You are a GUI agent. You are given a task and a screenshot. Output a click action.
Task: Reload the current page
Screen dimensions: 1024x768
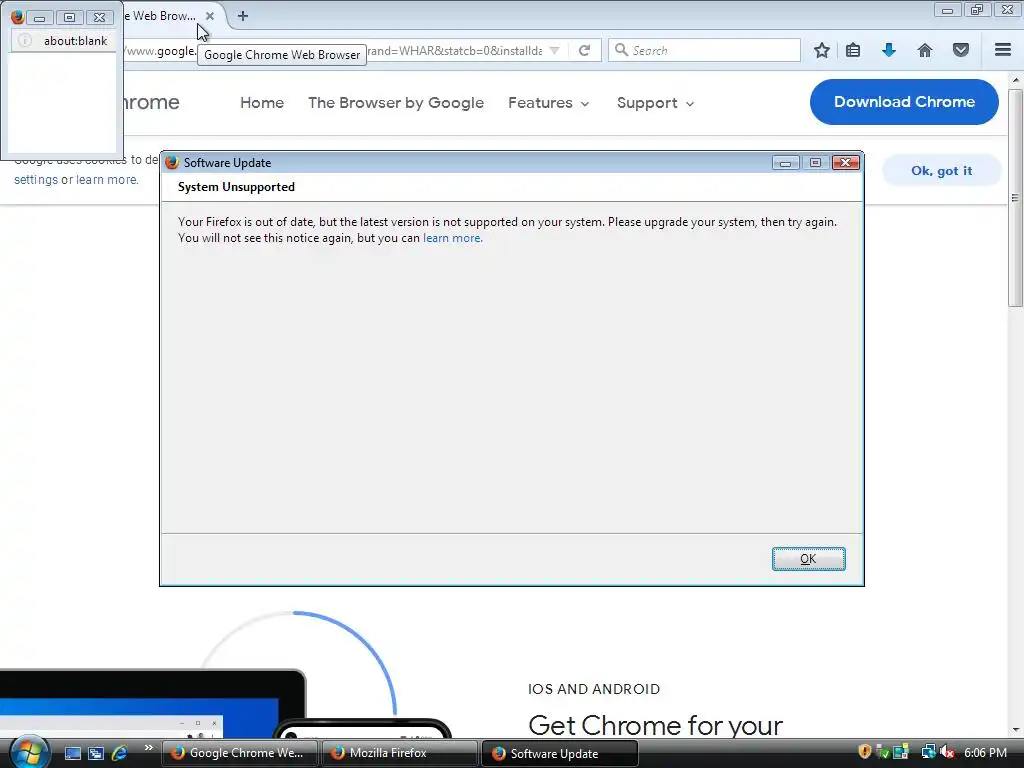pyautogui.click(x=584, y=50)
